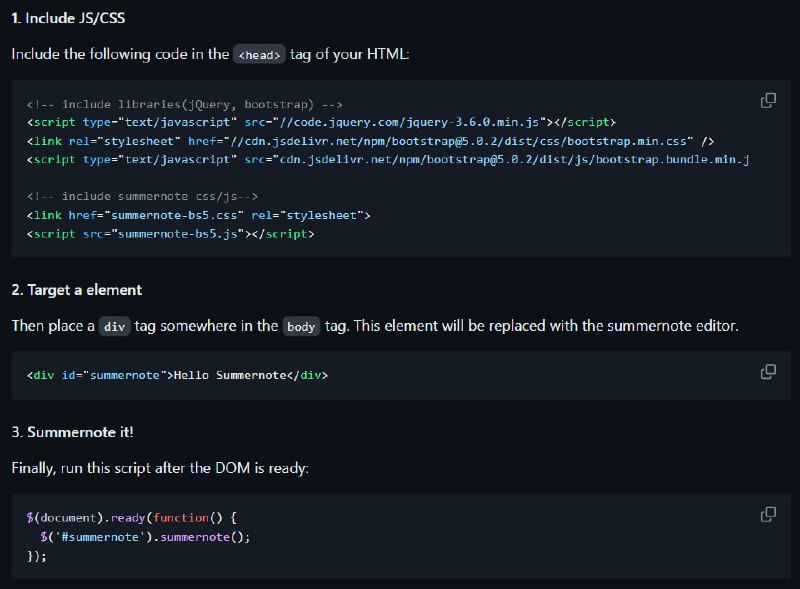Click the 'body' inline code tag

click(301, 327)
